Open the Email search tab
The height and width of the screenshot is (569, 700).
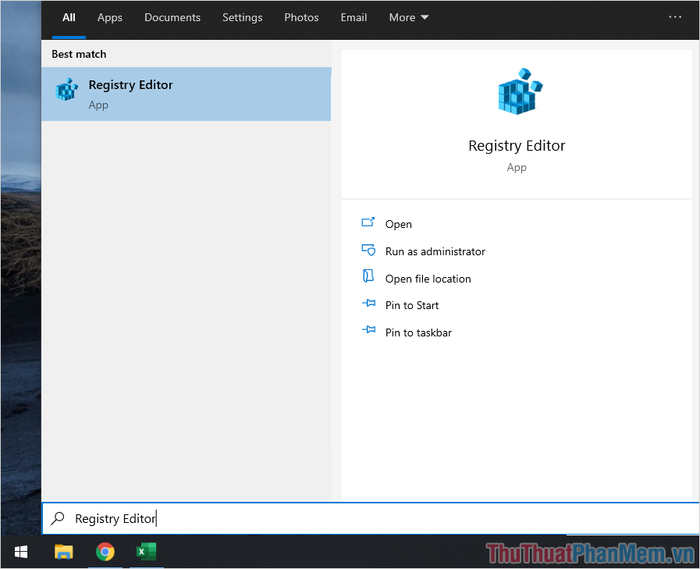[x=354, y=17]
